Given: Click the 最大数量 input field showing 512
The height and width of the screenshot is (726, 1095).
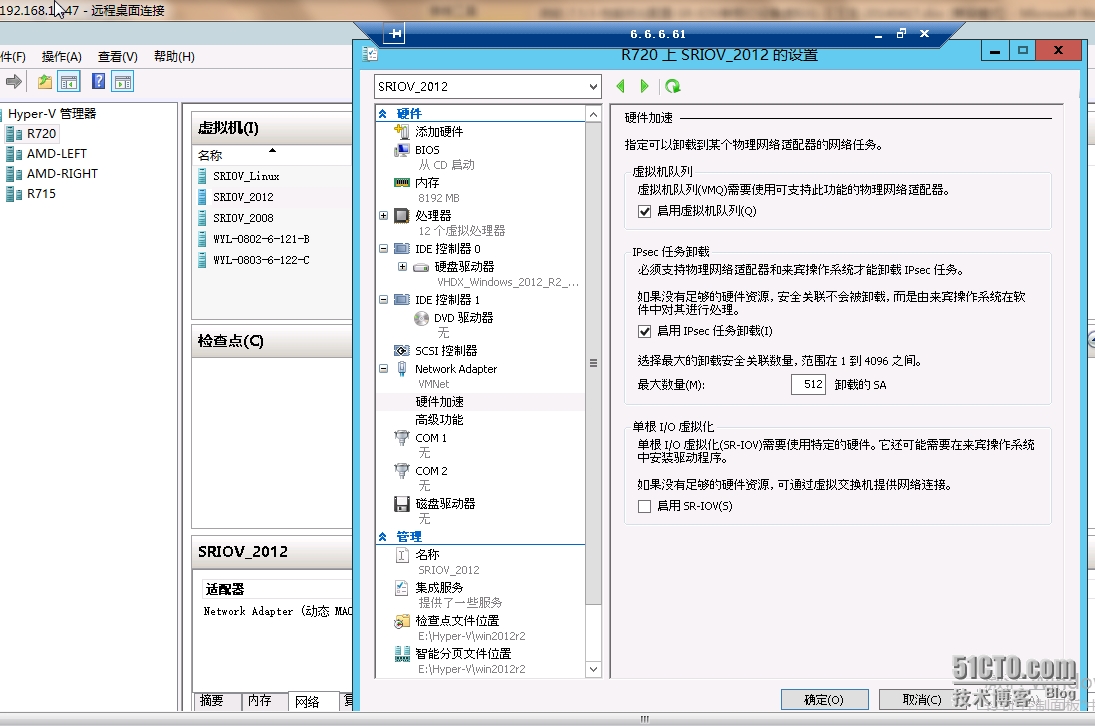Looking at the screenshot, I should point(808,384).
